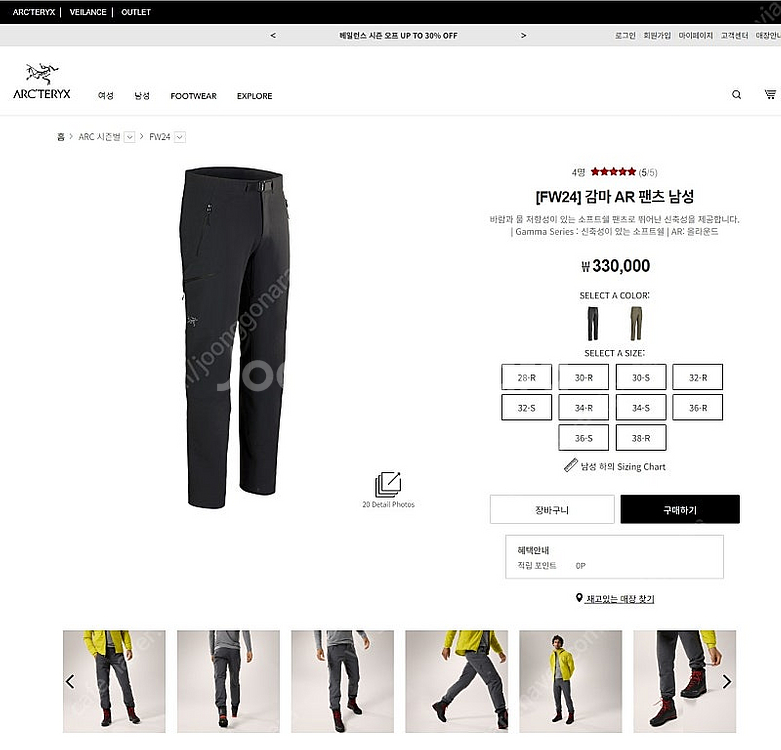Add to cart with 장바구니 button
Screen dimensions: 781x750
coord(552,509)
